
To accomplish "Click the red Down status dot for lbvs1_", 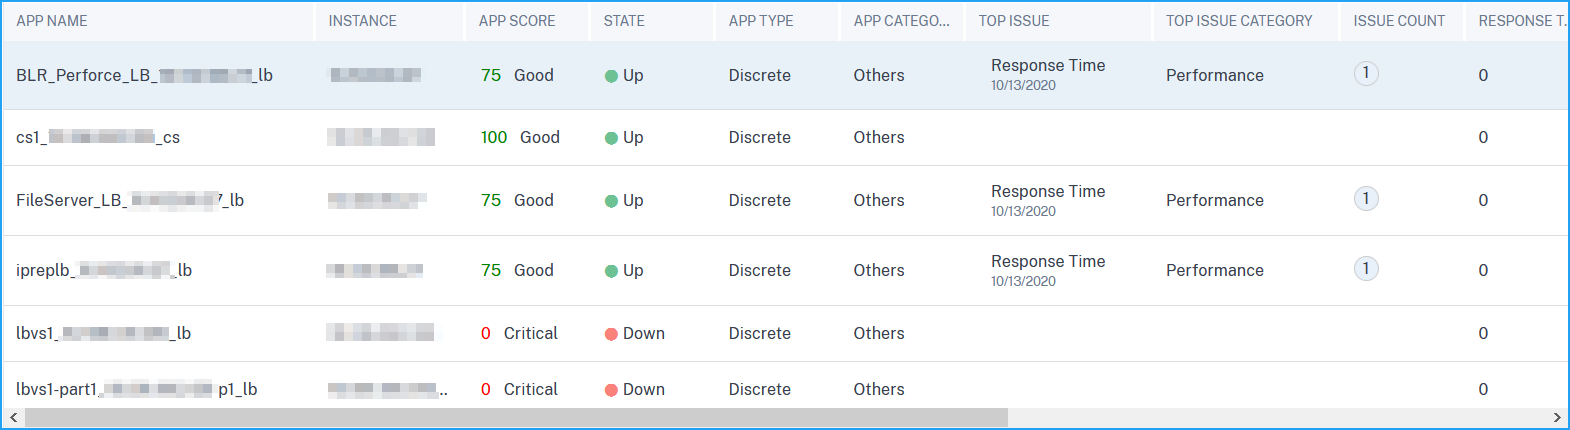I will tap(611, 334).
